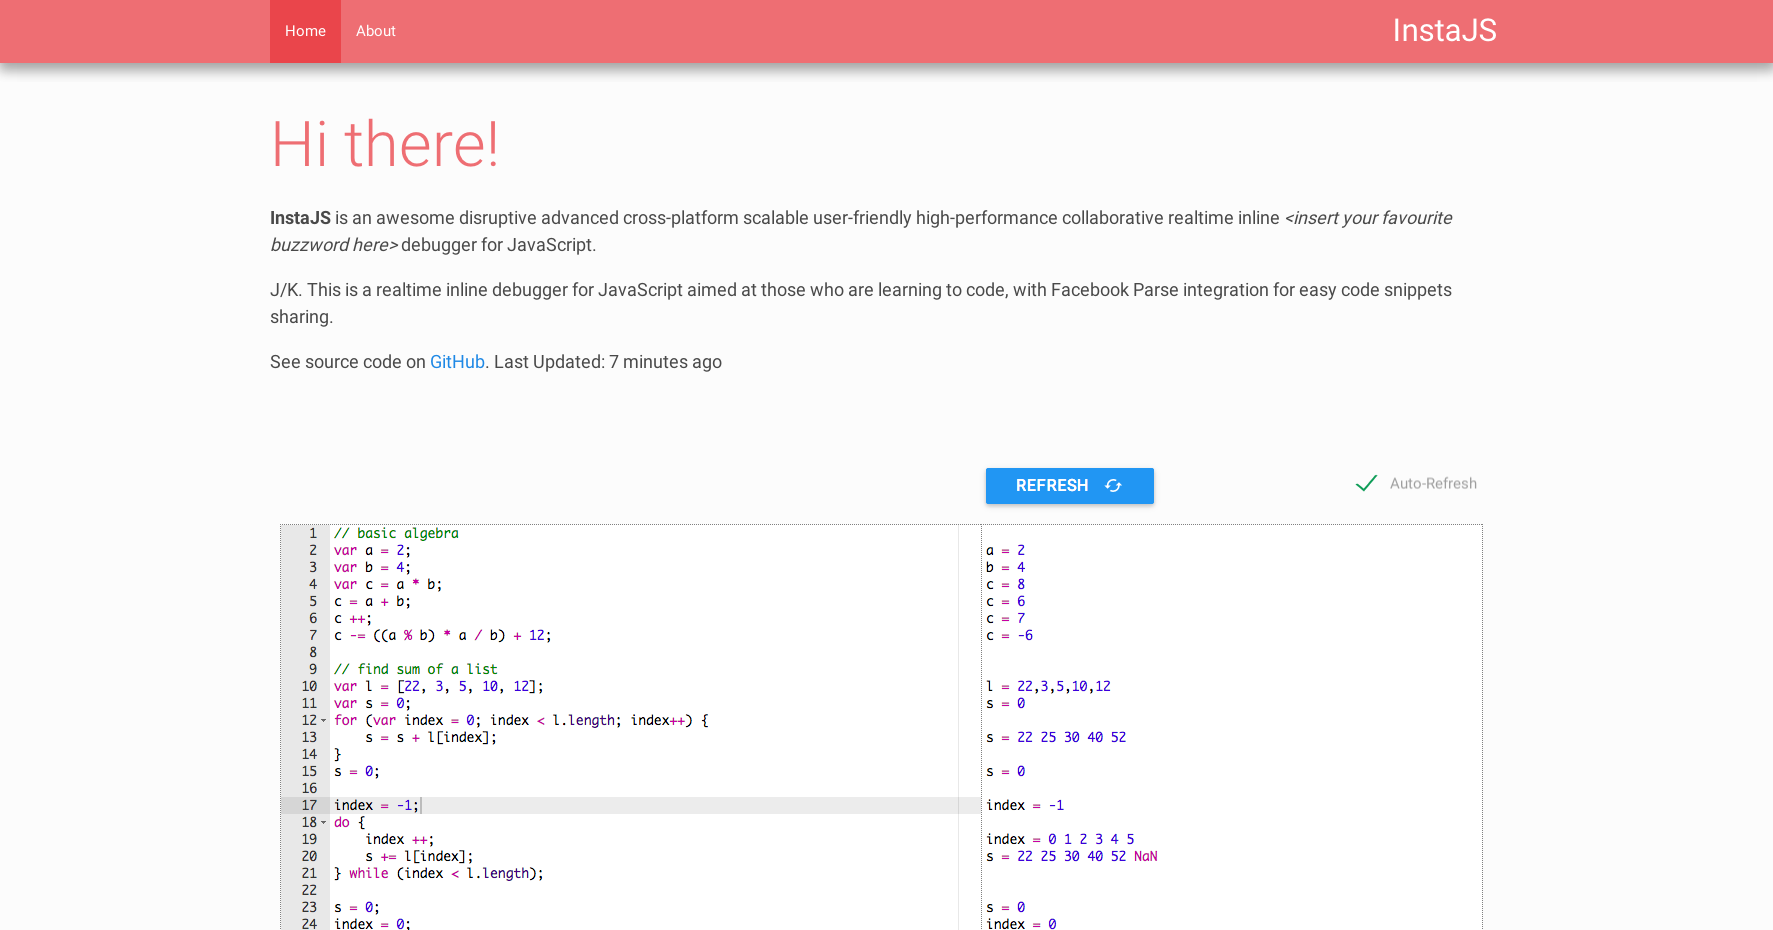Click output 'l = 22,3,5,10,12'
This screenshot has height=930, width=1773.
click(x=1049, y=687)
